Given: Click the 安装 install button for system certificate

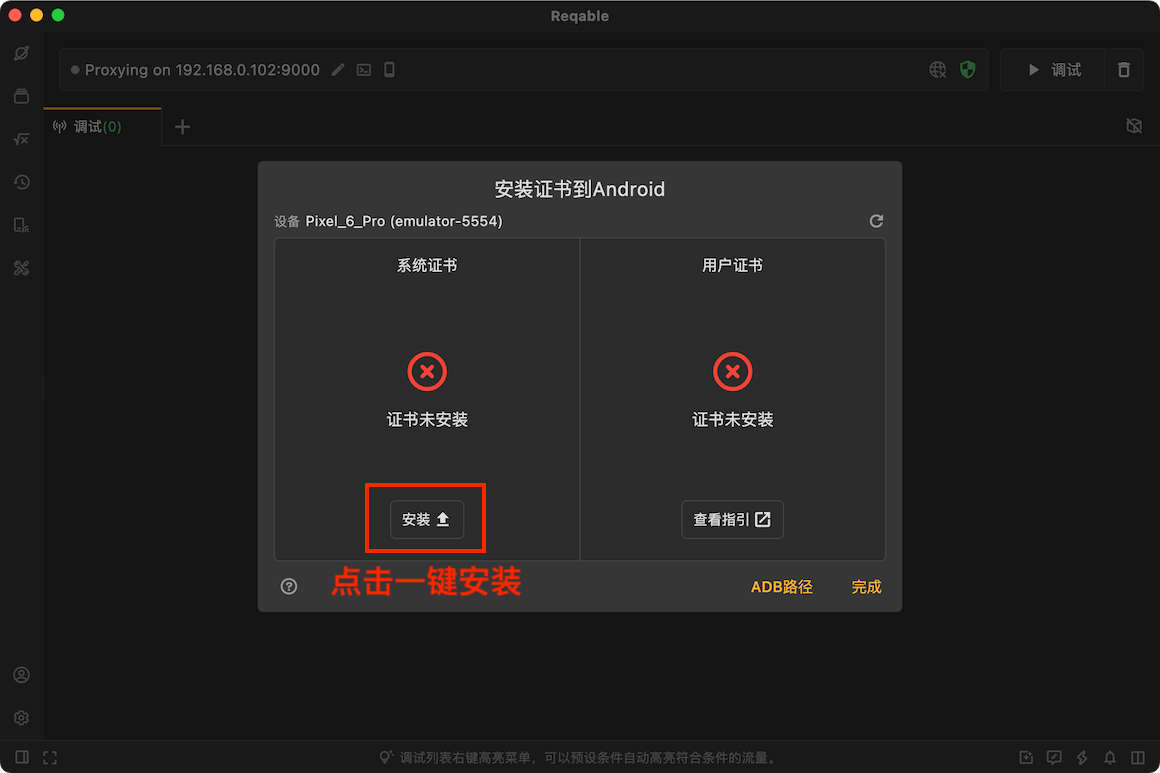Looking at the screenshot, I should 427,519.
